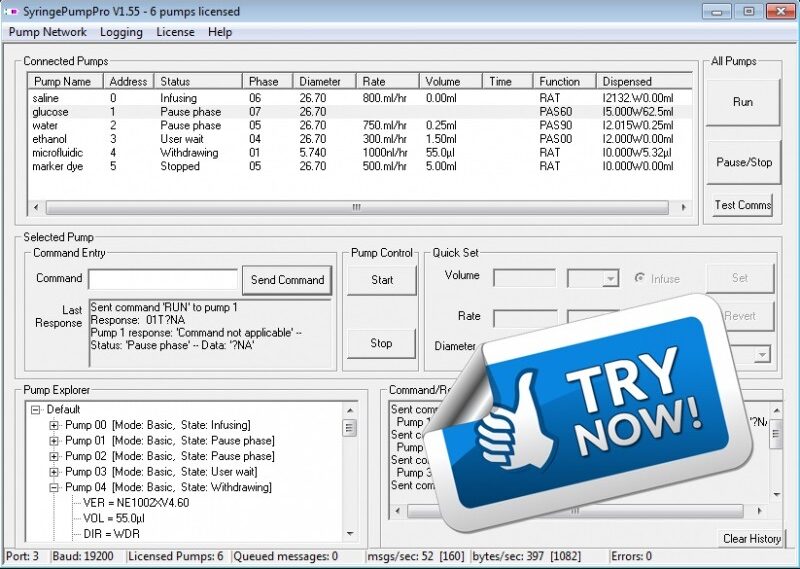Click 'Errors: 0' in status bar
The width and height of the screenshot is (800, 569).
[x=631, y=556]
